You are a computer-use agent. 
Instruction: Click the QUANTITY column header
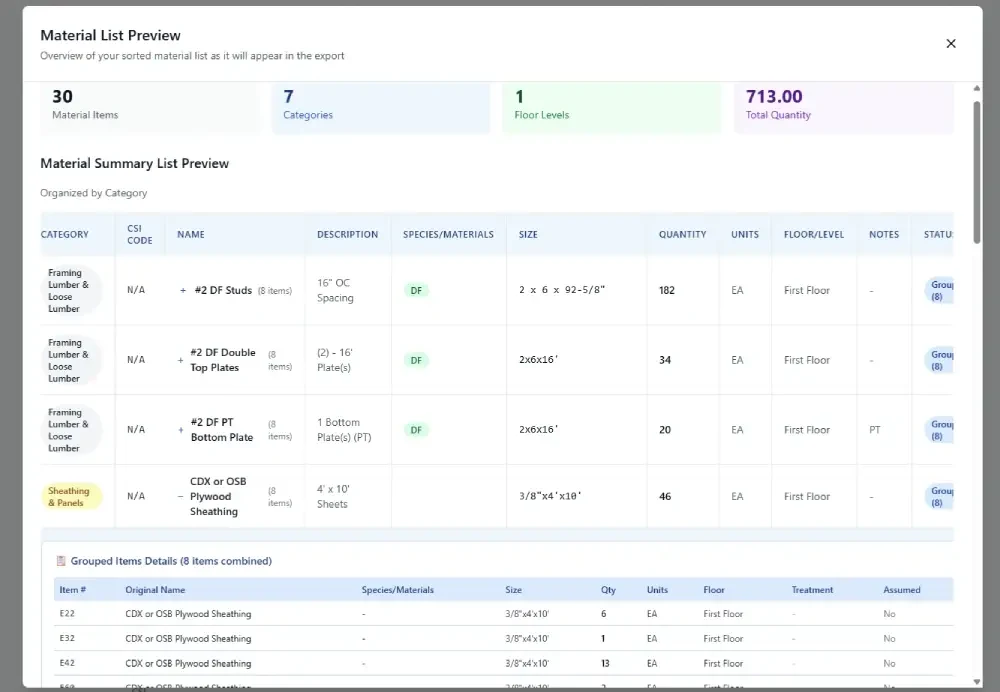click(682, 235)
